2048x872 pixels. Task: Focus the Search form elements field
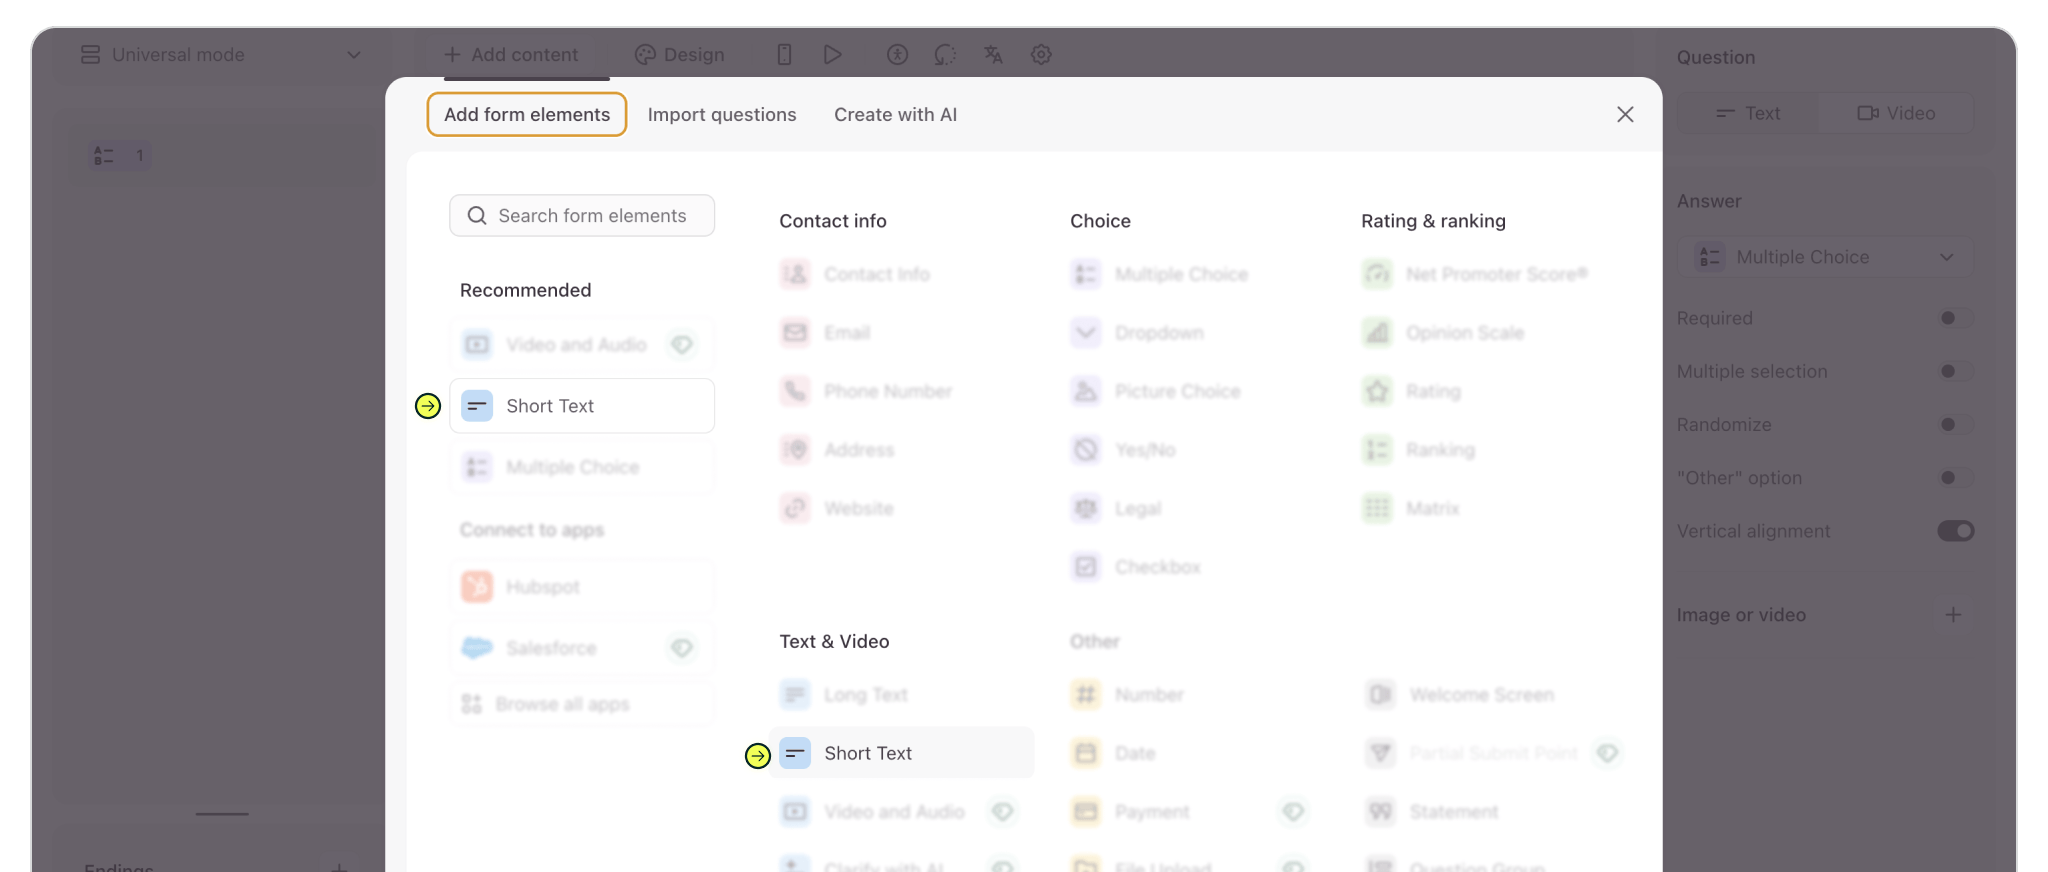pyautogui.click(x=582, y=216)
